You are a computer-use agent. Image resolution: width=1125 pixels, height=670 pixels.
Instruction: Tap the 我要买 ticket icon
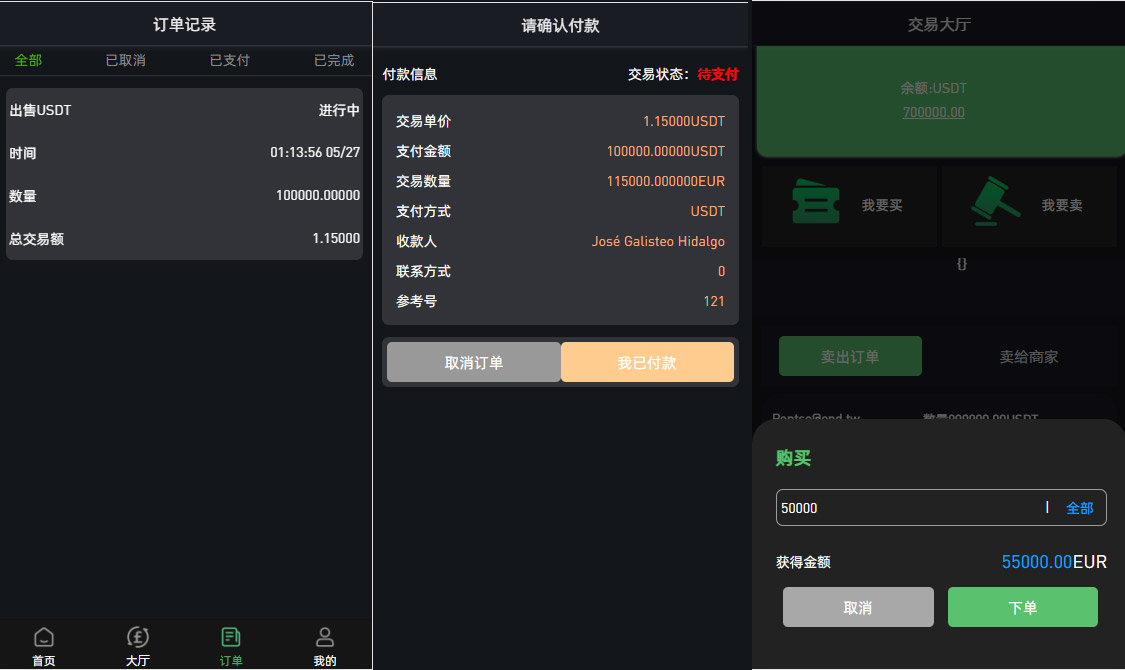click(816, 202)
